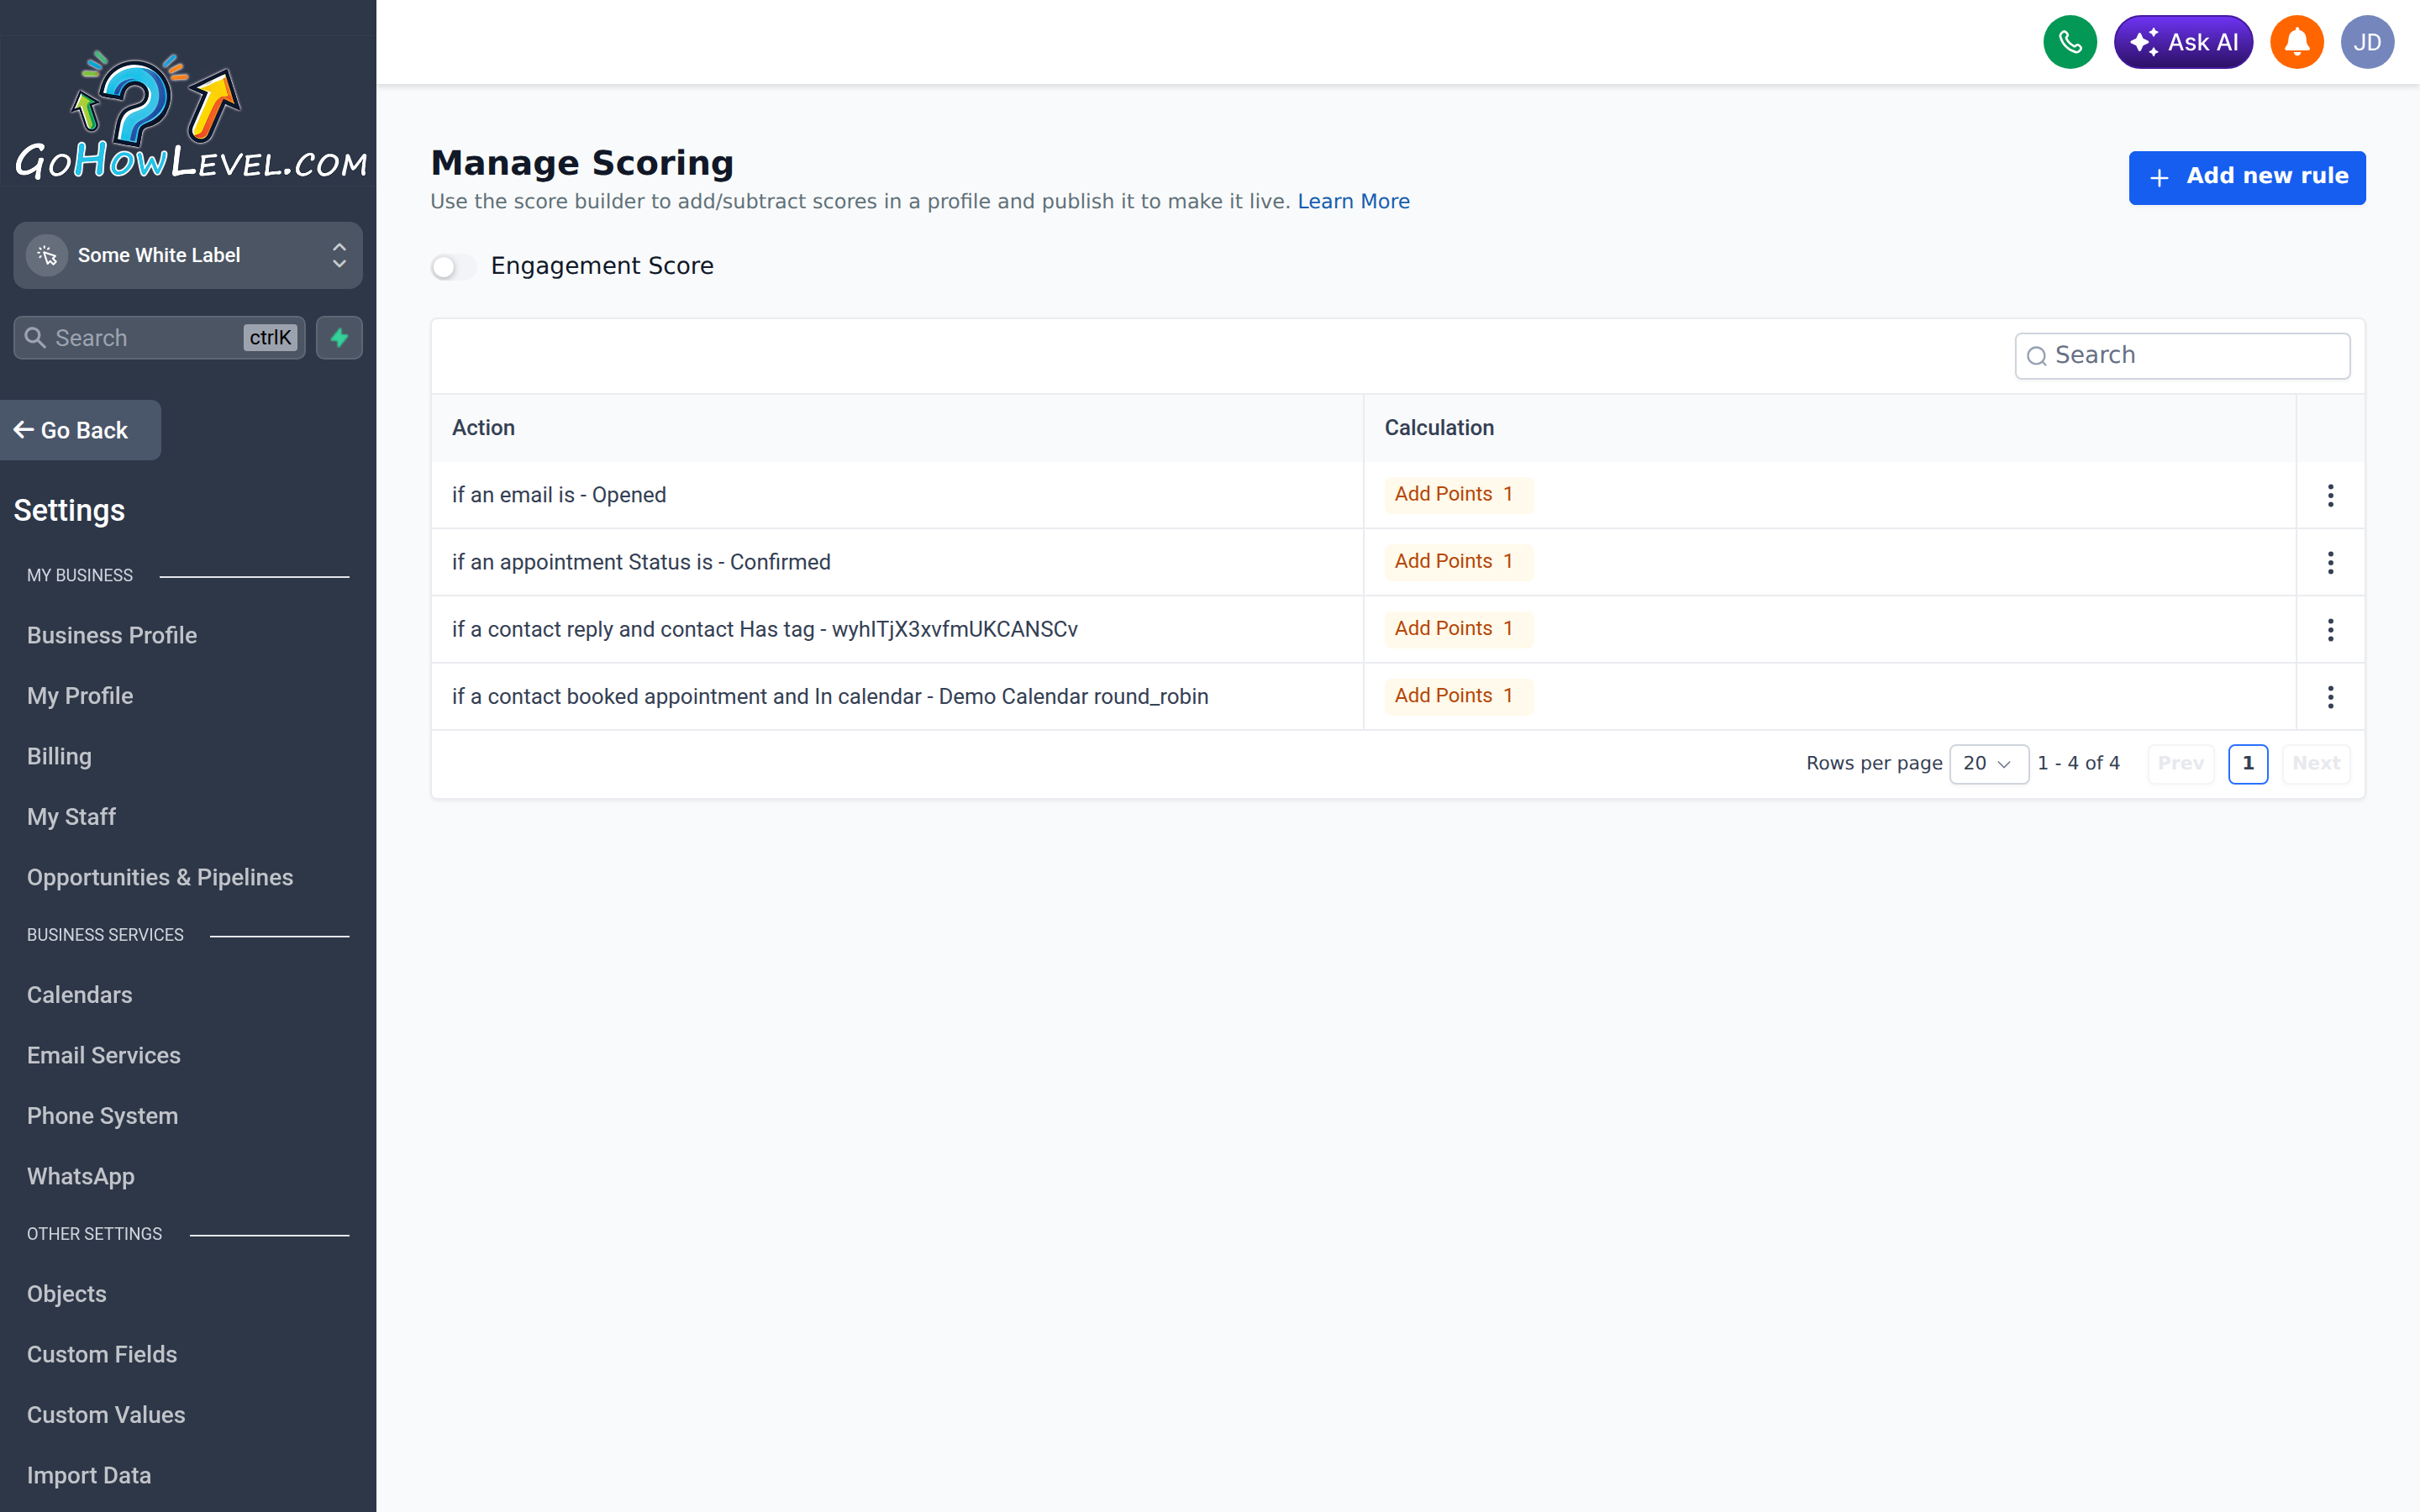Viewport: 2420px width, 1512px height.
Task: Open options for contact reply tag rule
Action: pyautogui.click(x=2330, y=629)
